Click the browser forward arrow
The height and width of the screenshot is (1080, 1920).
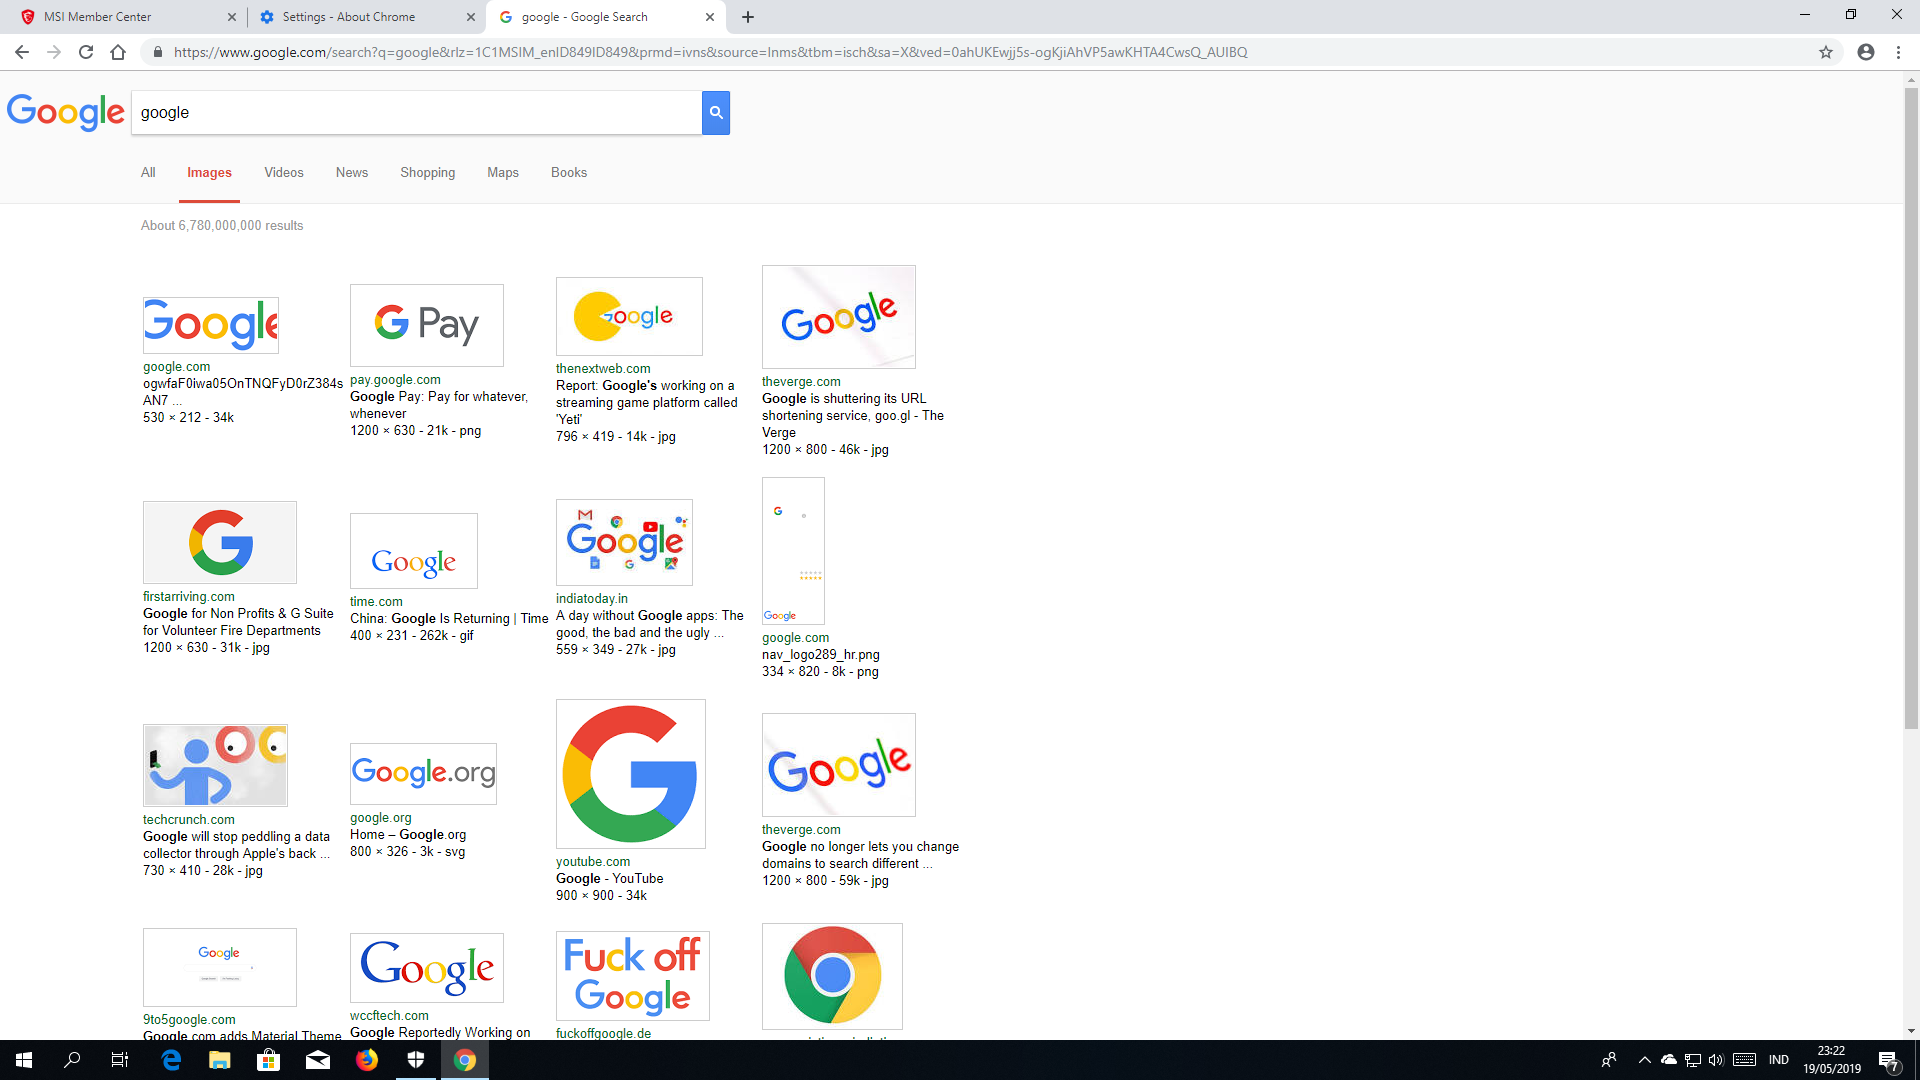(x=54, y=52)
